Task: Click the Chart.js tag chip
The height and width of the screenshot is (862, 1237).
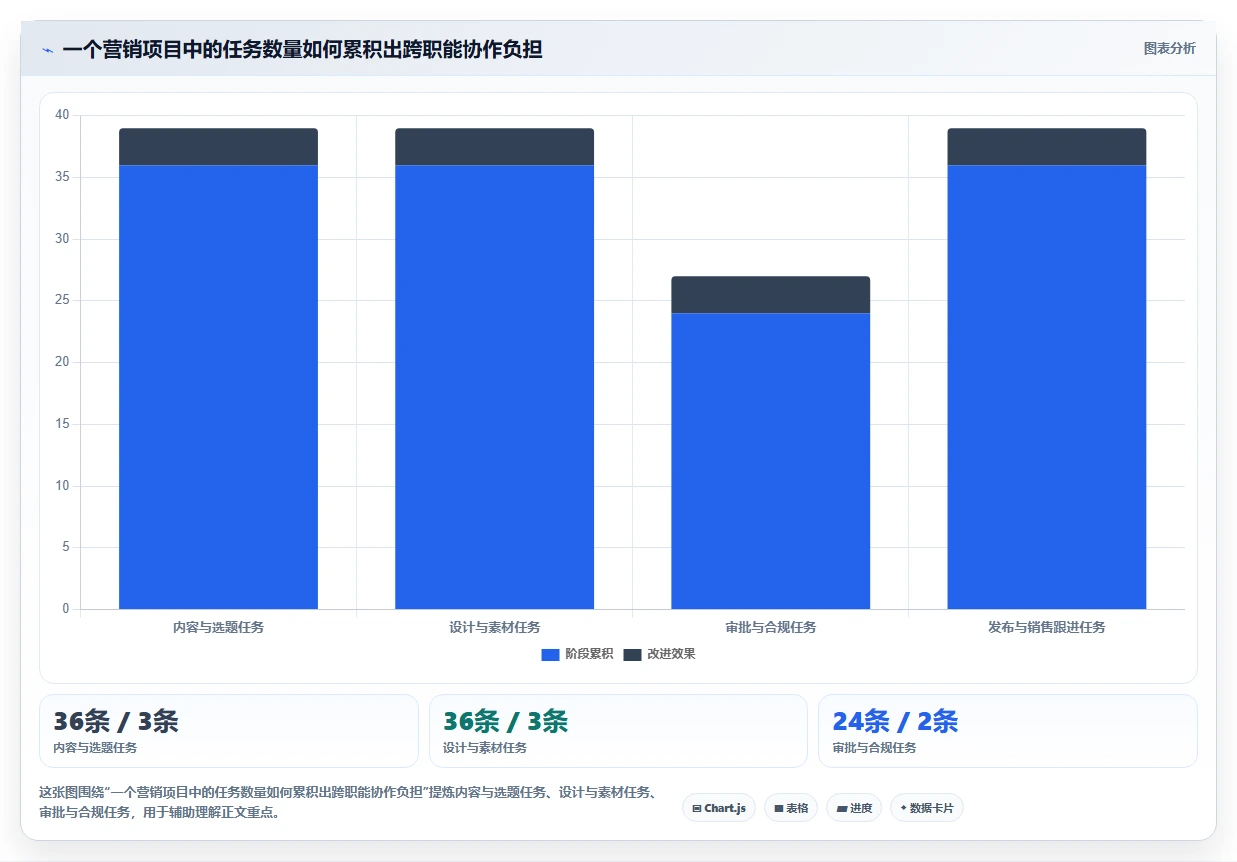Action: tap(719, 808)
